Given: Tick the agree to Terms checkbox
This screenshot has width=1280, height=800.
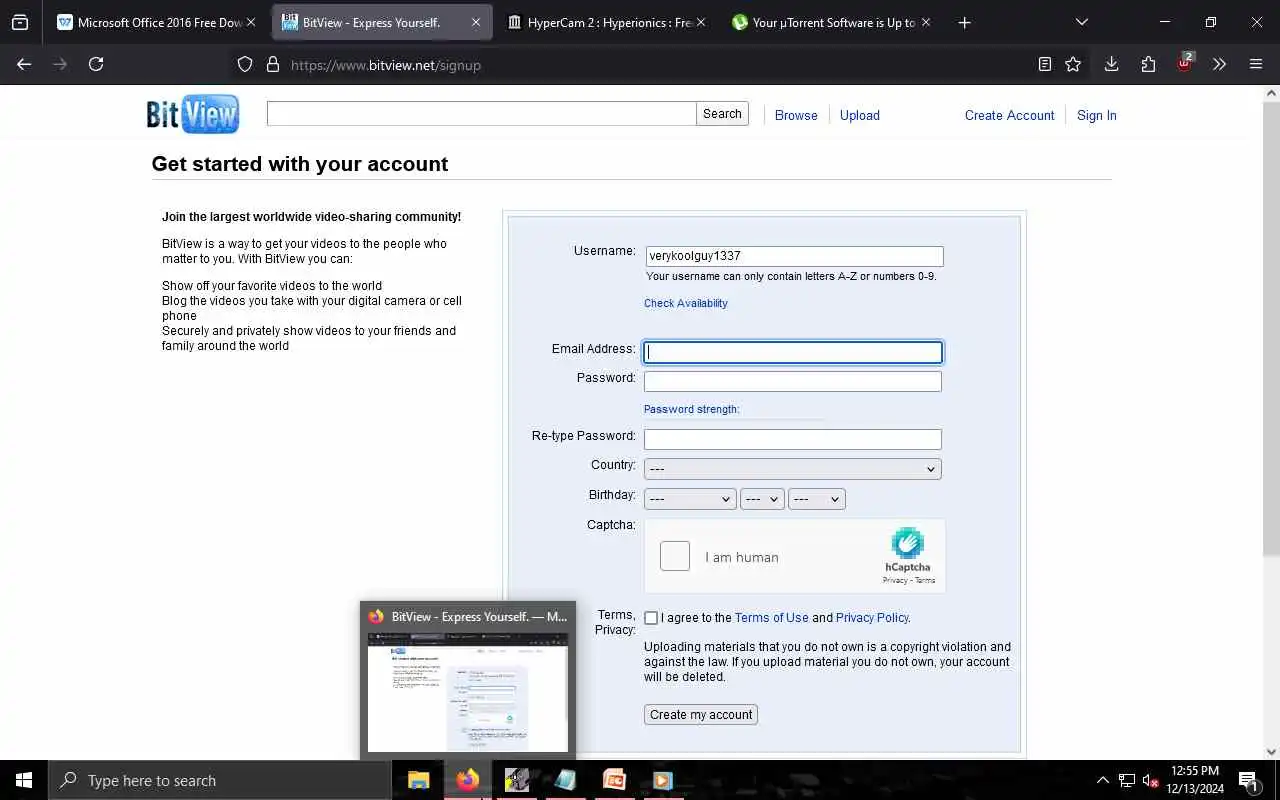Looking at the screenshot, I should click(x=651, y=618).
